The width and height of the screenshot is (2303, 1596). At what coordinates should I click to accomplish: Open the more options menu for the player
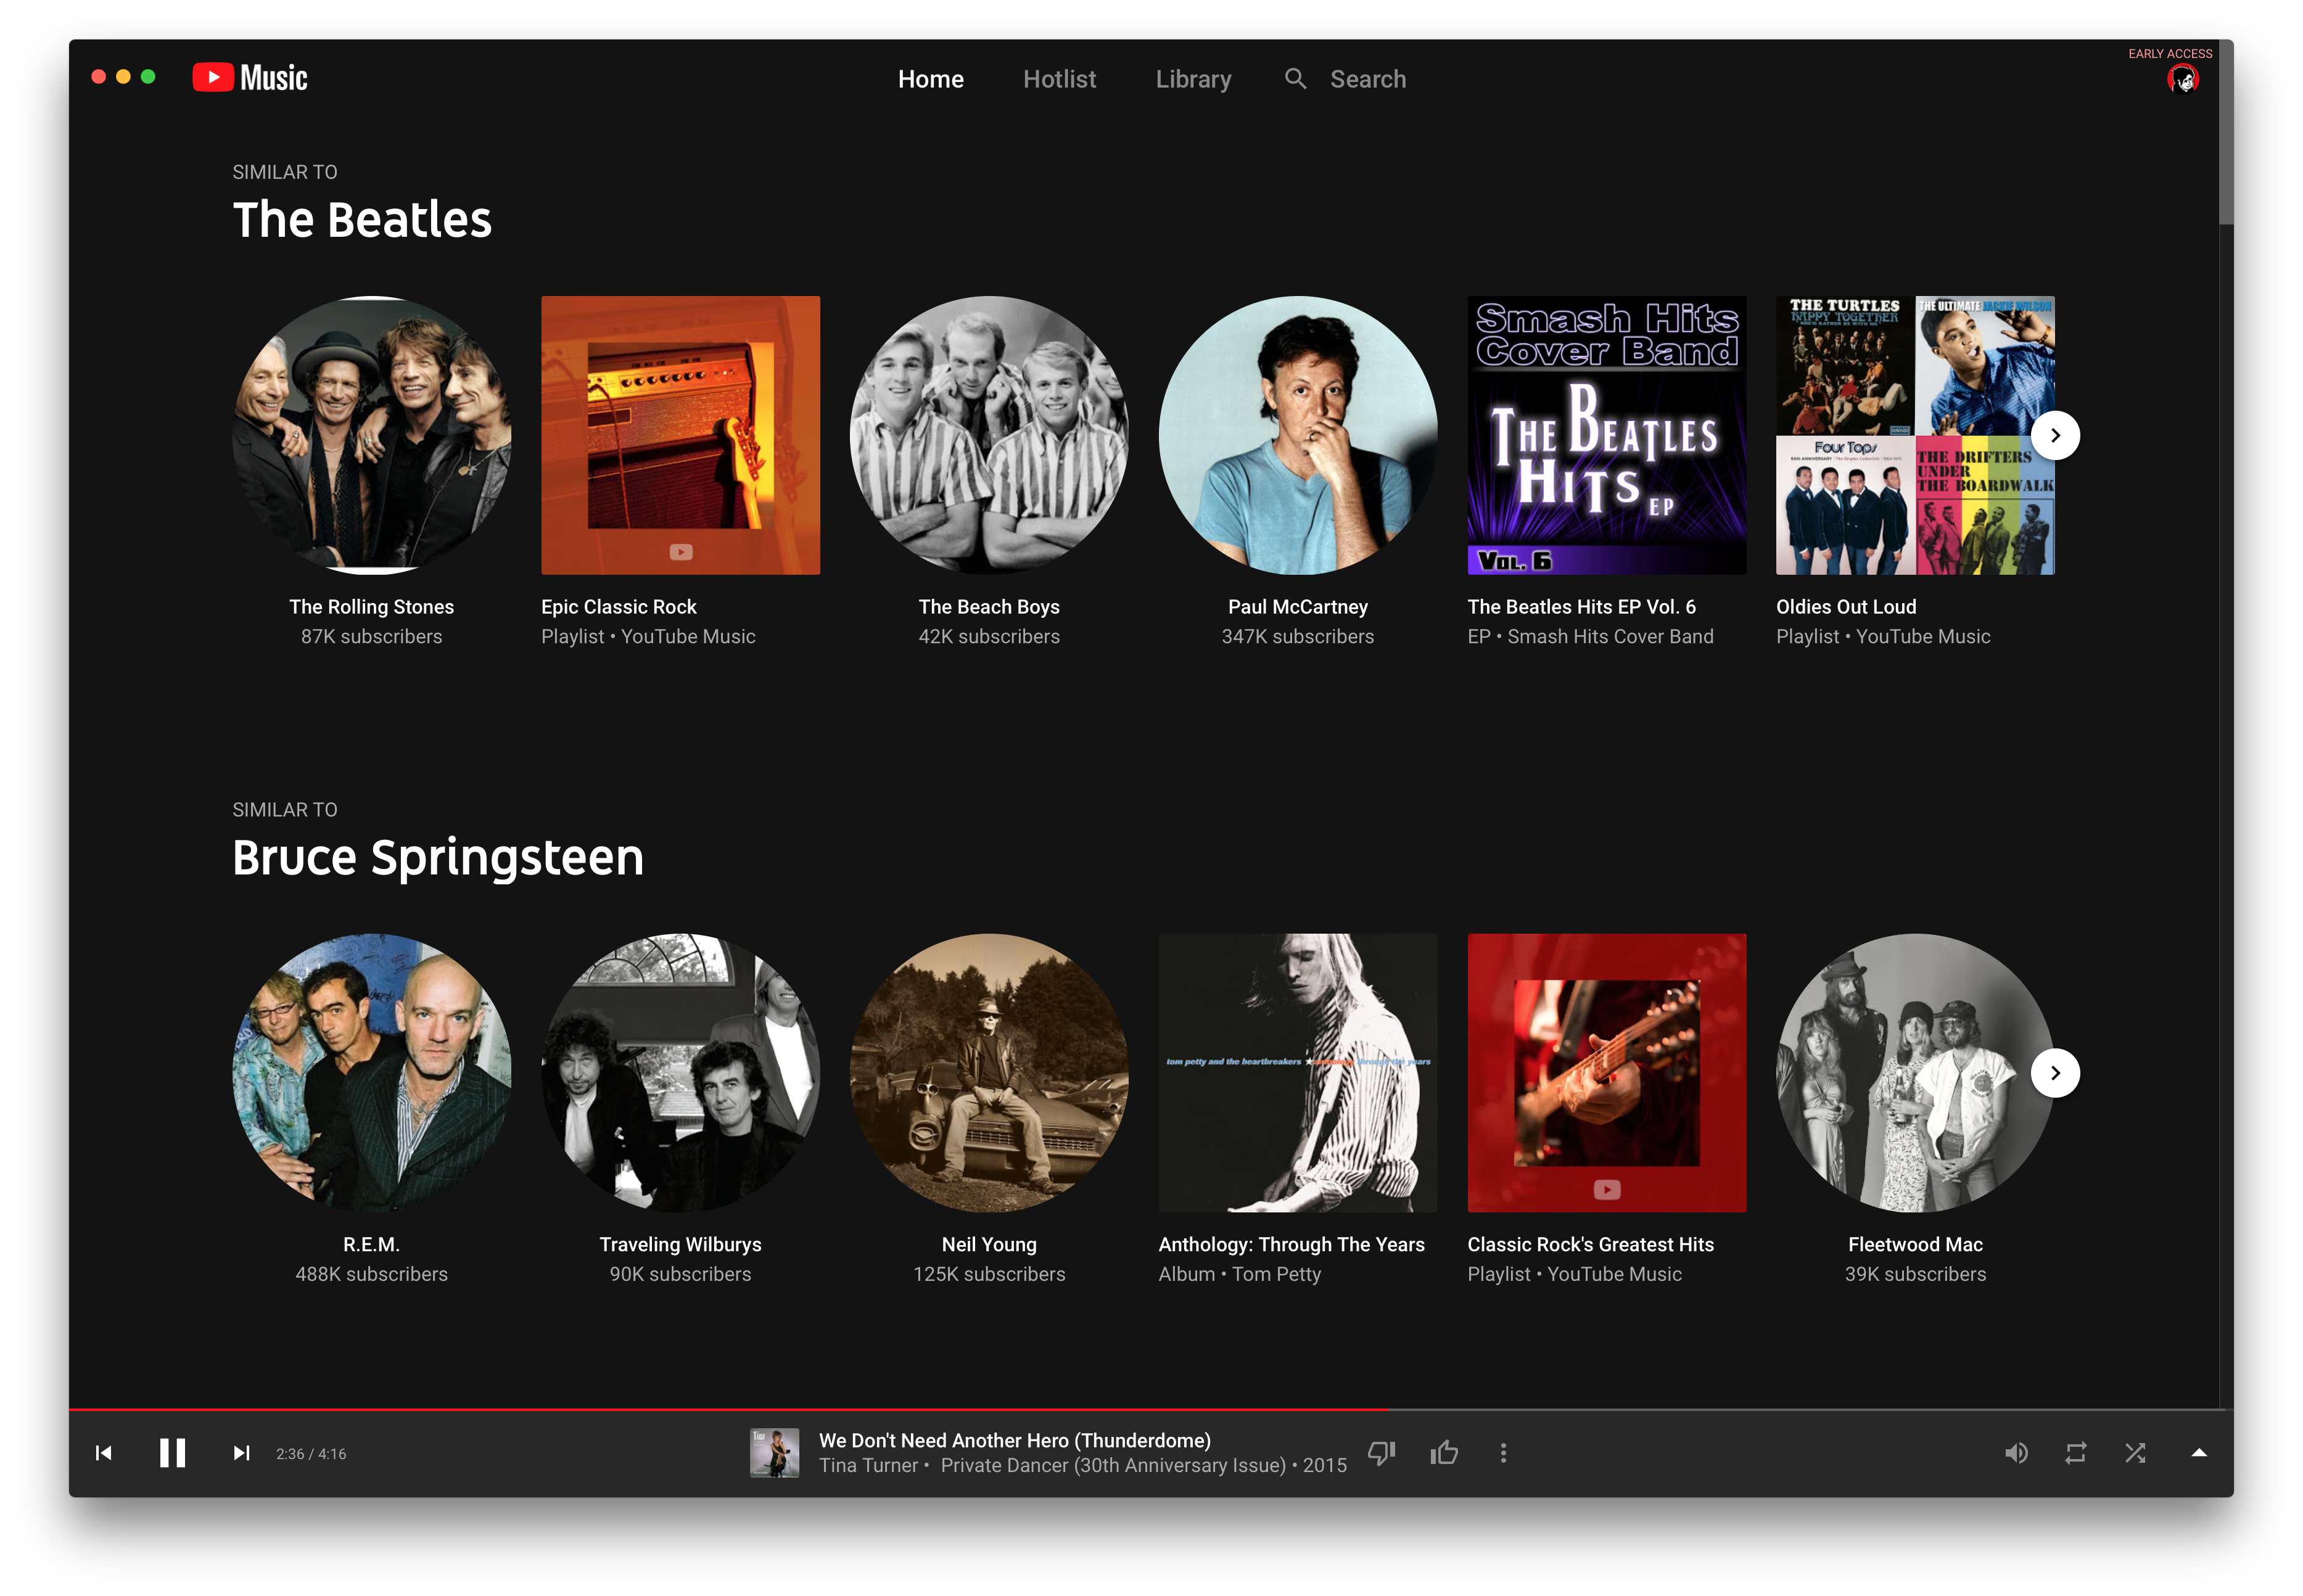click(1503, 1452)
